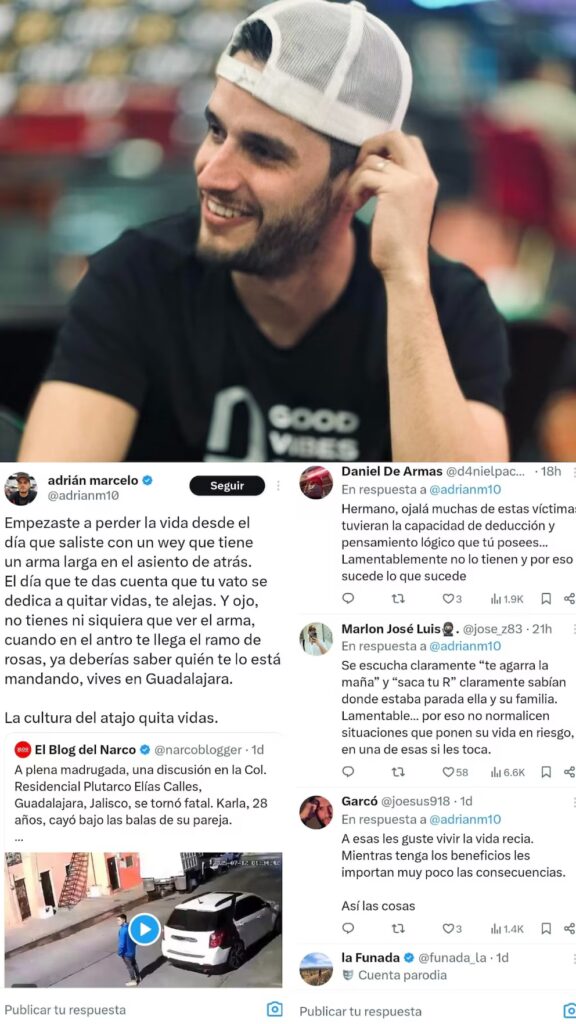576x1024 pixels.
Task: View analytics for Marlon's 6.6K views tweet
Action: click(507, 772)
